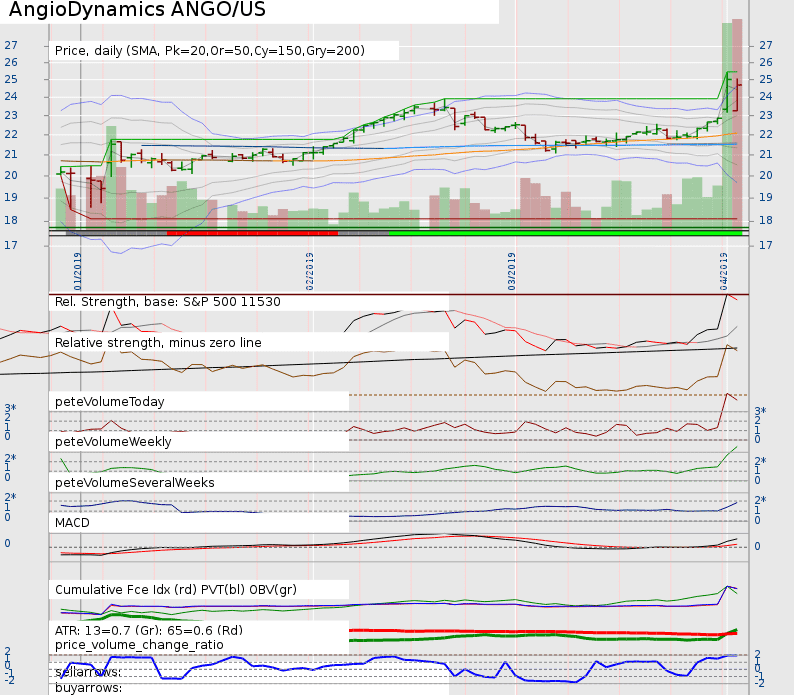Click the 17 label on the left price axis

coord(11,245)
